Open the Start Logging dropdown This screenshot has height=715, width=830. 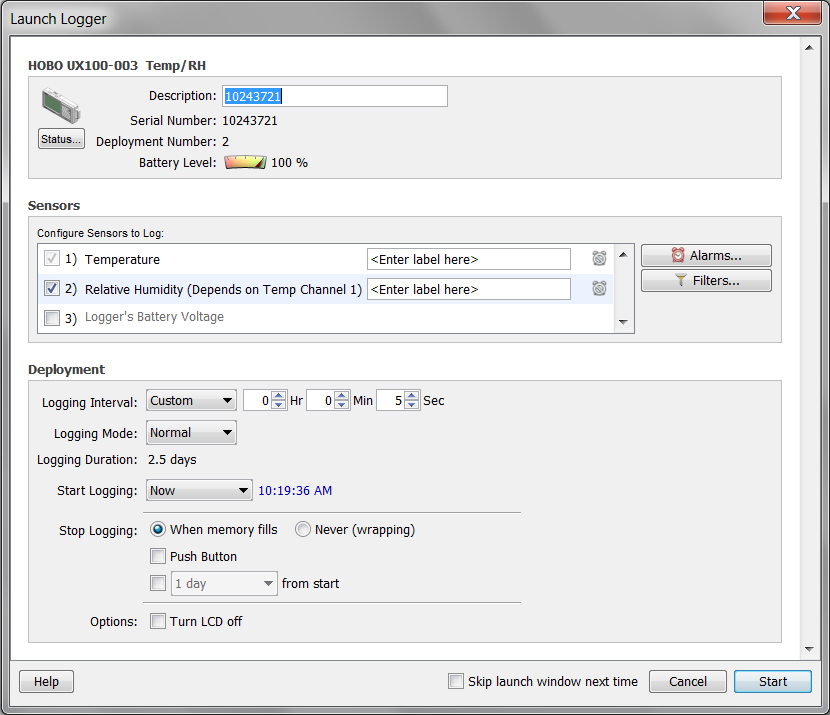tap(199, 491)
